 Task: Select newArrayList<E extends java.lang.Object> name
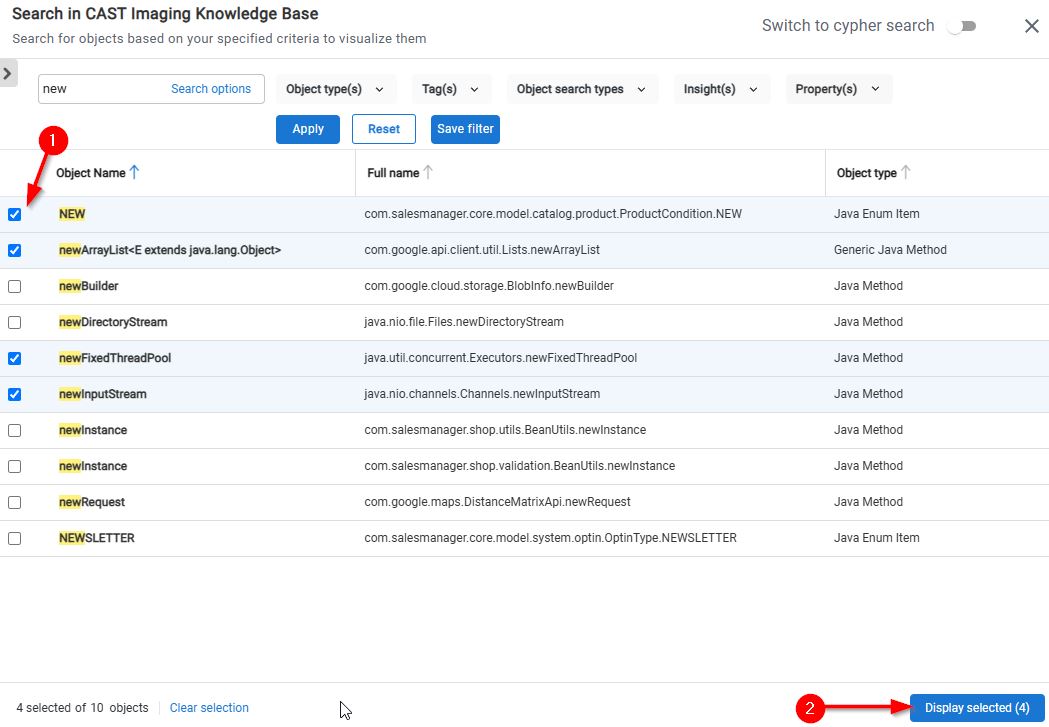click(x=170, y=250)
